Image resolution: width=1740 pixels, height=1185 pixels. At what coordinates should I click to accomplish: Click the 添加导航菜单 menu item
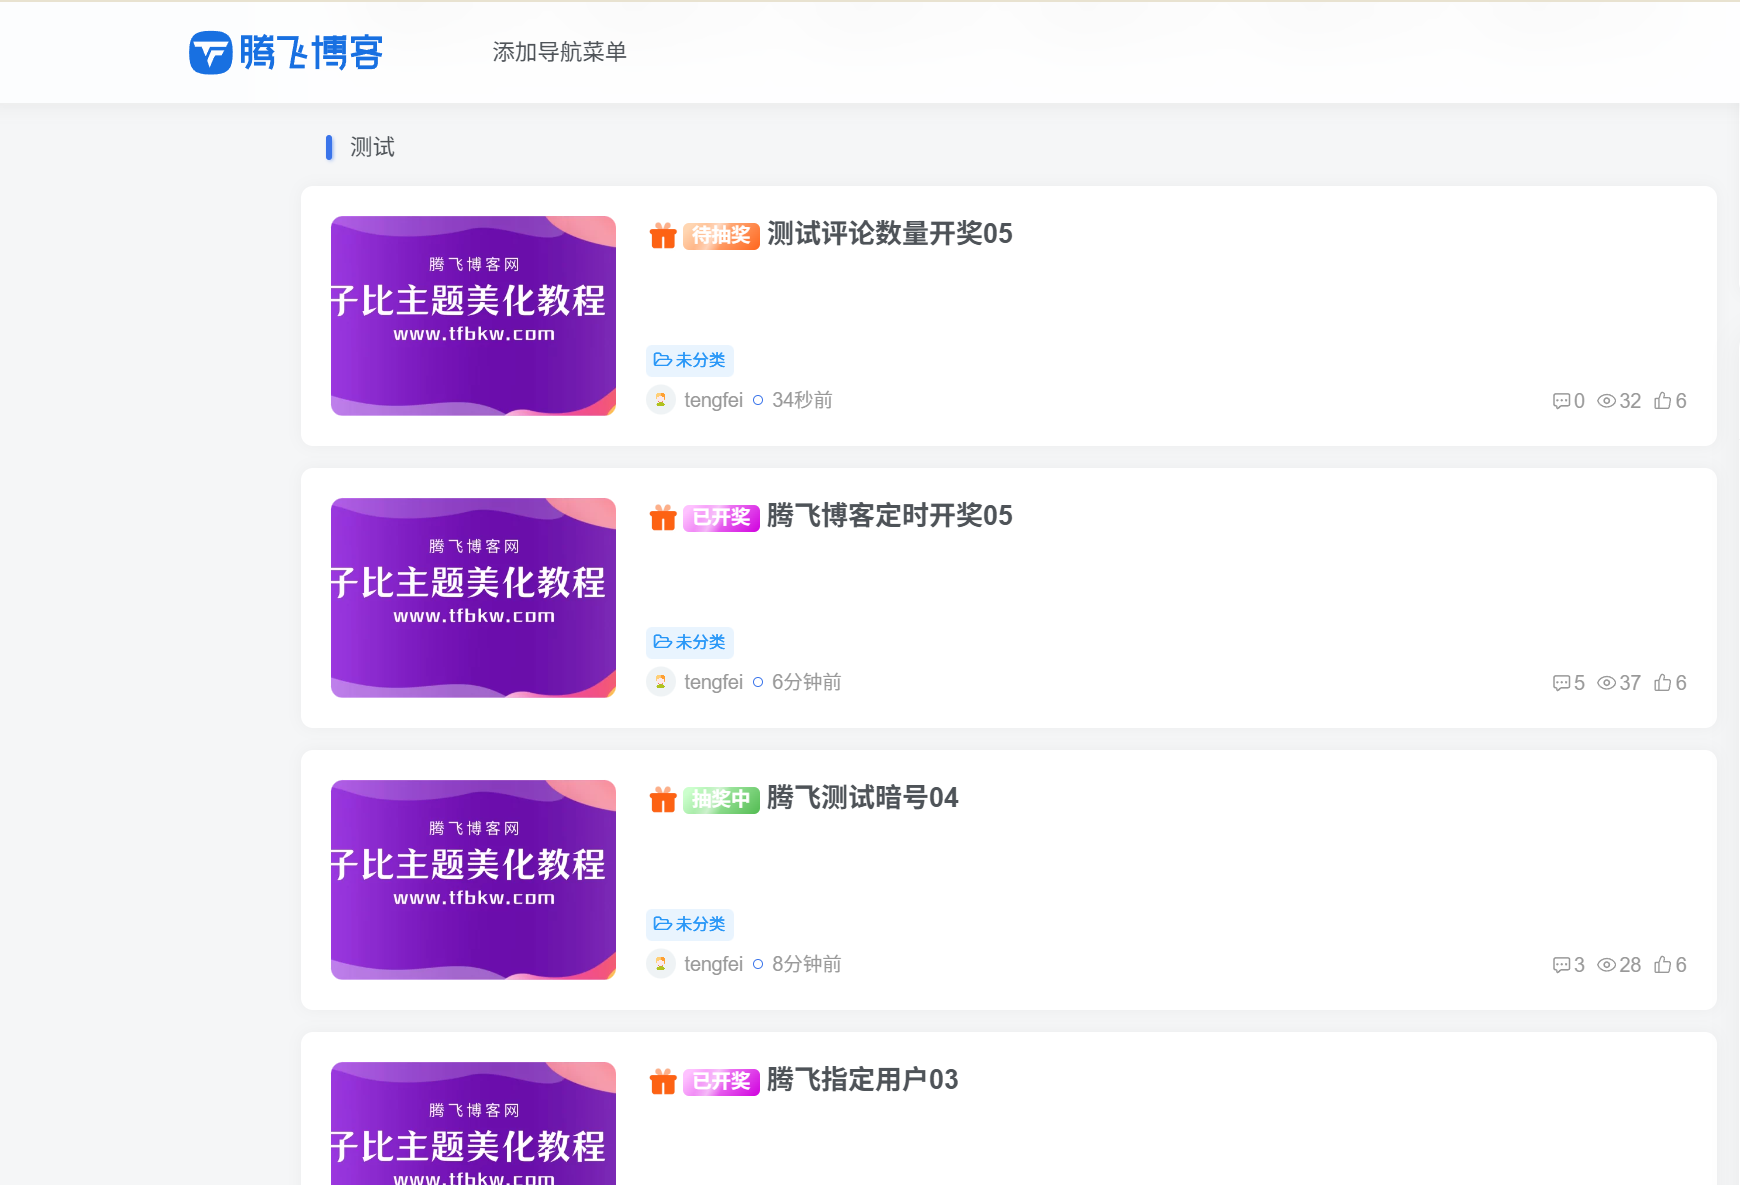[560, 51]
